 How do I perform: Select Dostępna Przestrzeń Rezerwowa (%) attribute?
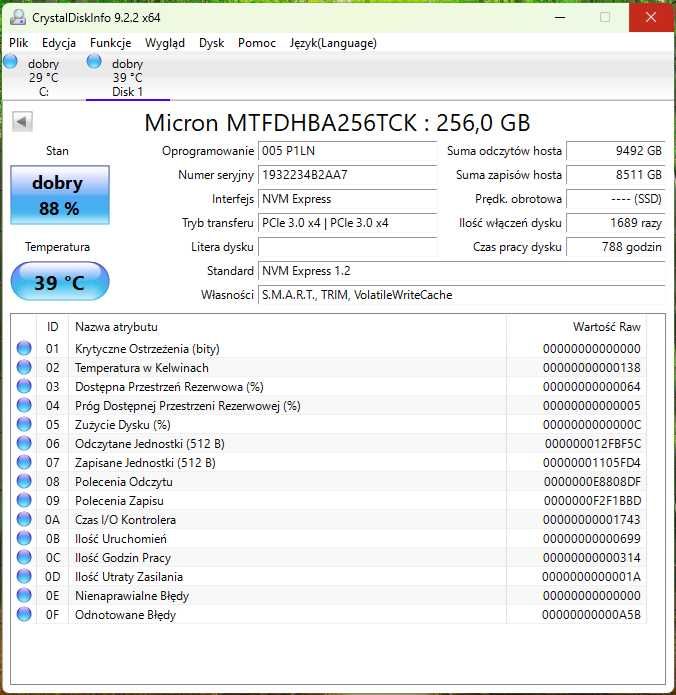point(169,387)
